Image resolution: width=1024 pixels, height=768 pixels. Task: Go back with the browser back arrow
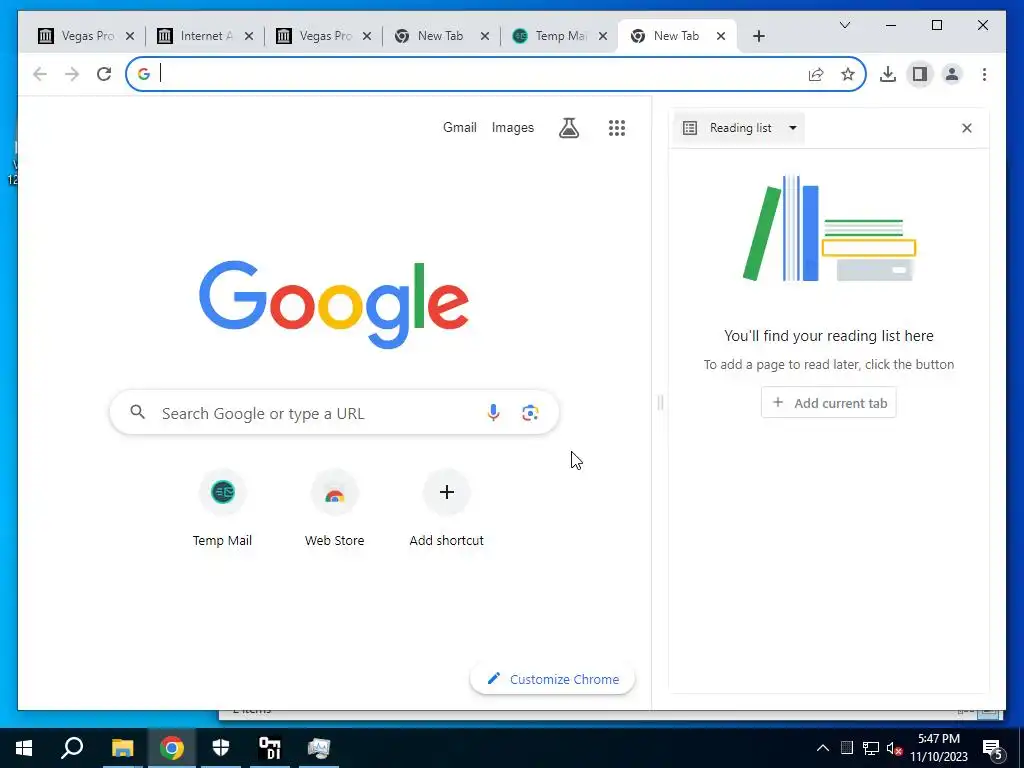coord(40,74)
